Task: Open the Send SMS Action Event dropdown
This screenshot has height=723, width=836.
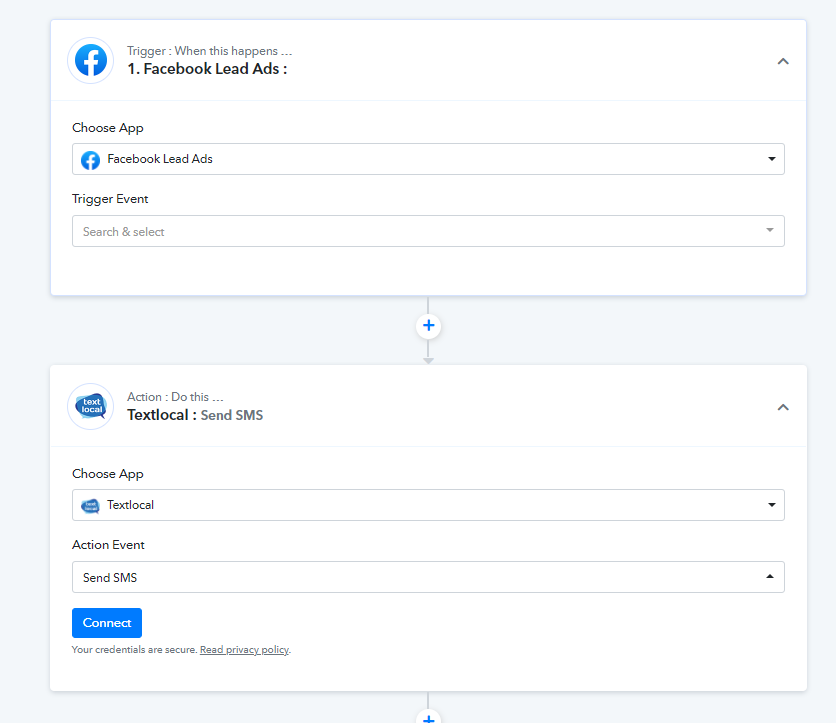Action: [428, 577]
